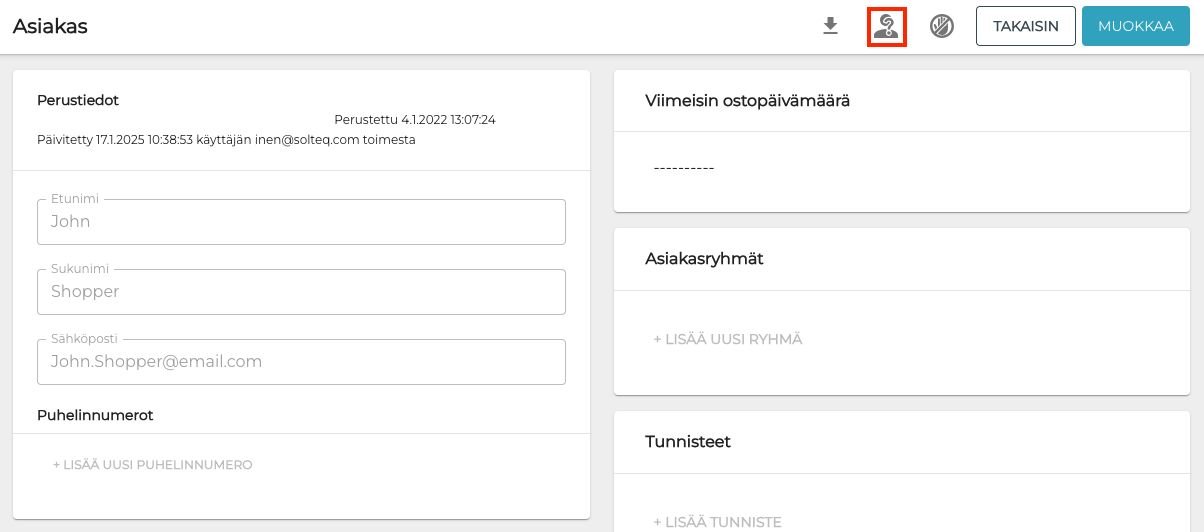Click the download customer data icon
Viewport: 1204px width, 532px height.
(x=830, y=26)
